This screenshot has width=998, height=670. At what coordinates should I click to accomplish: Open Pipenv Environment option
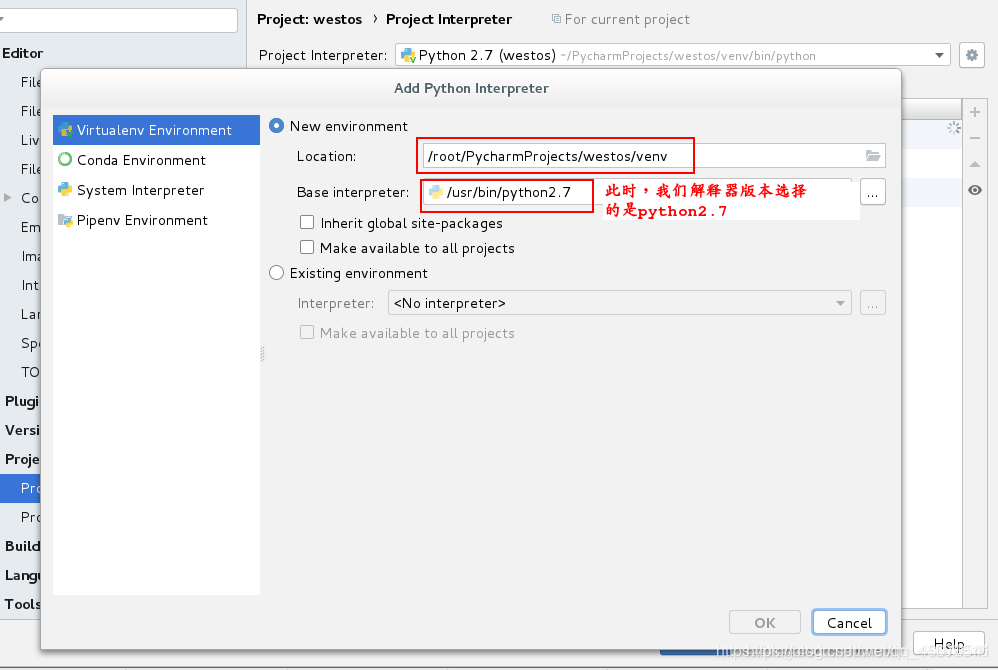pyautogui.click(x=156, y=220)
